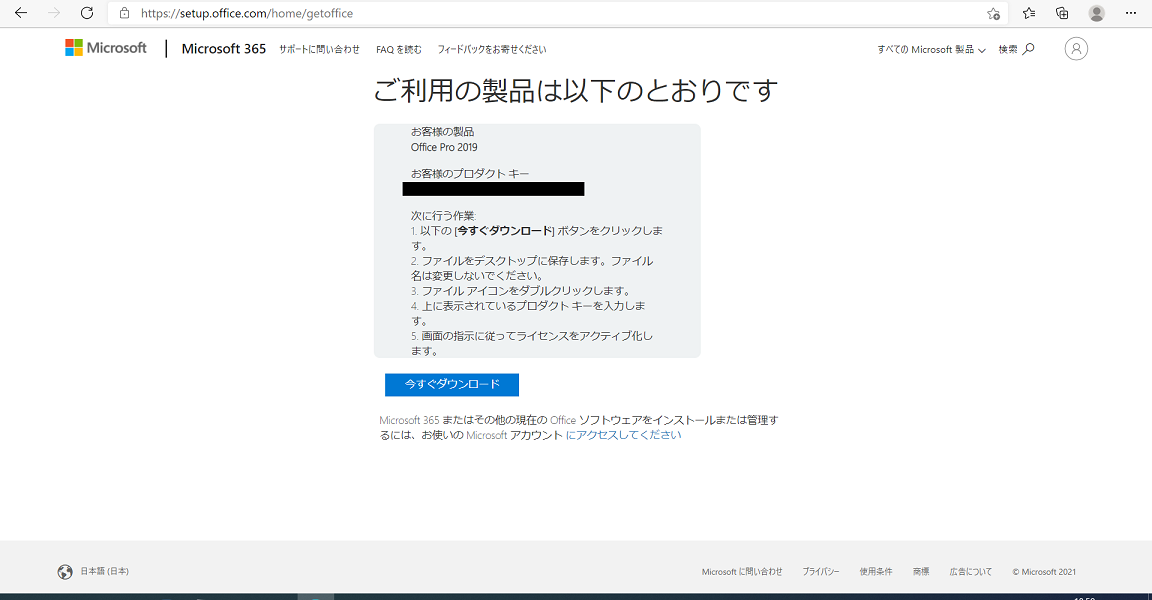This screenshot has width=1152, height=600.
Task: Click the © Microsoft 2021 text
Action: pos(1043,571)
